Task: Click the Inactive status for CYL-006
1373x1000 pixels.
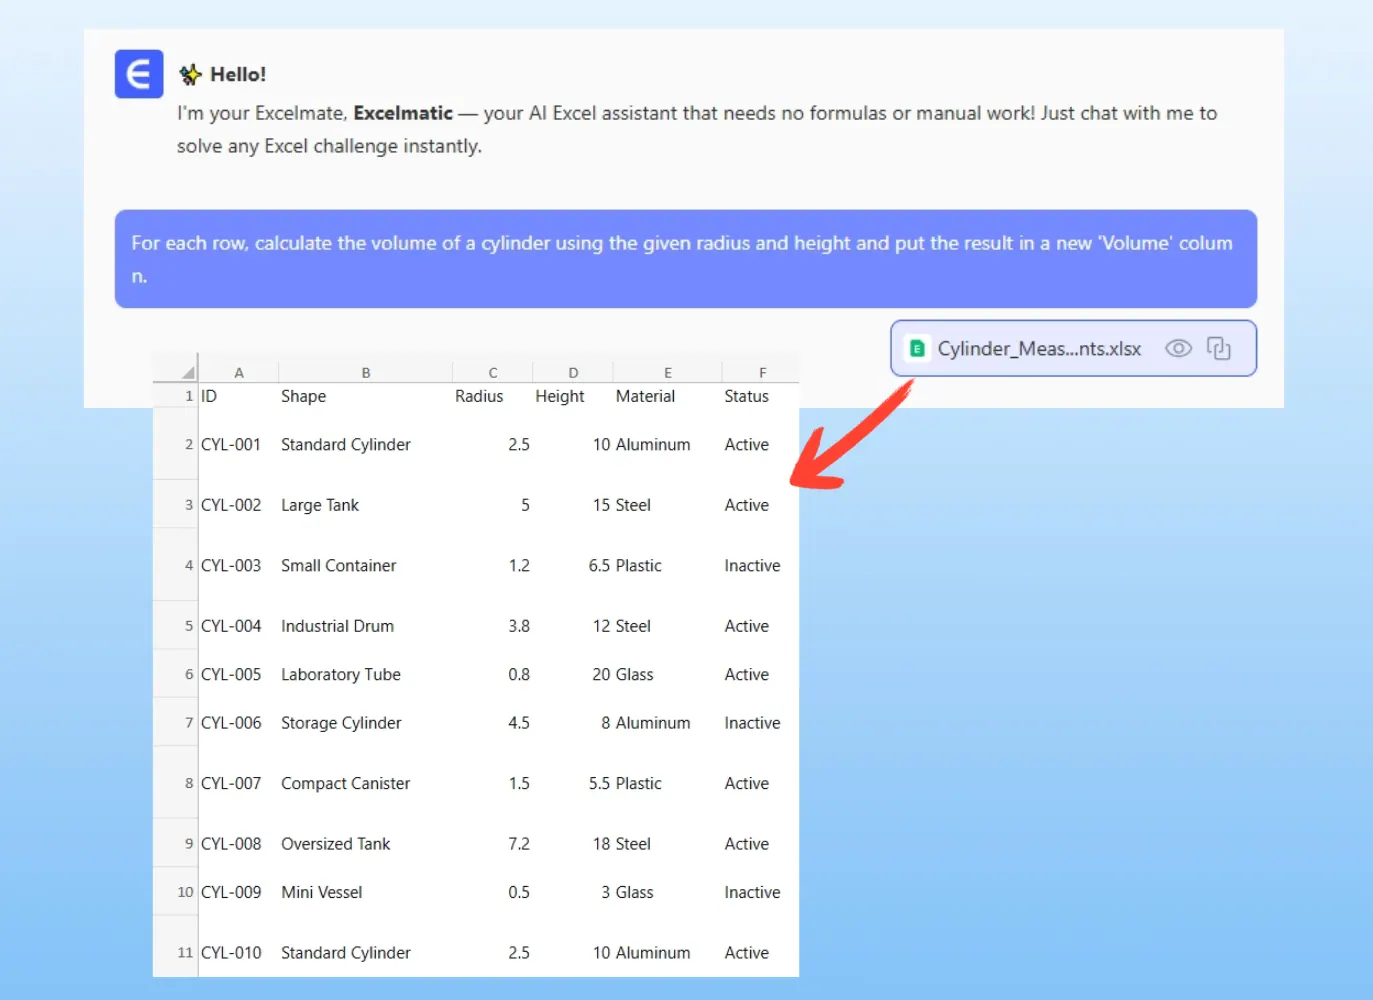Action: point(752,723)
